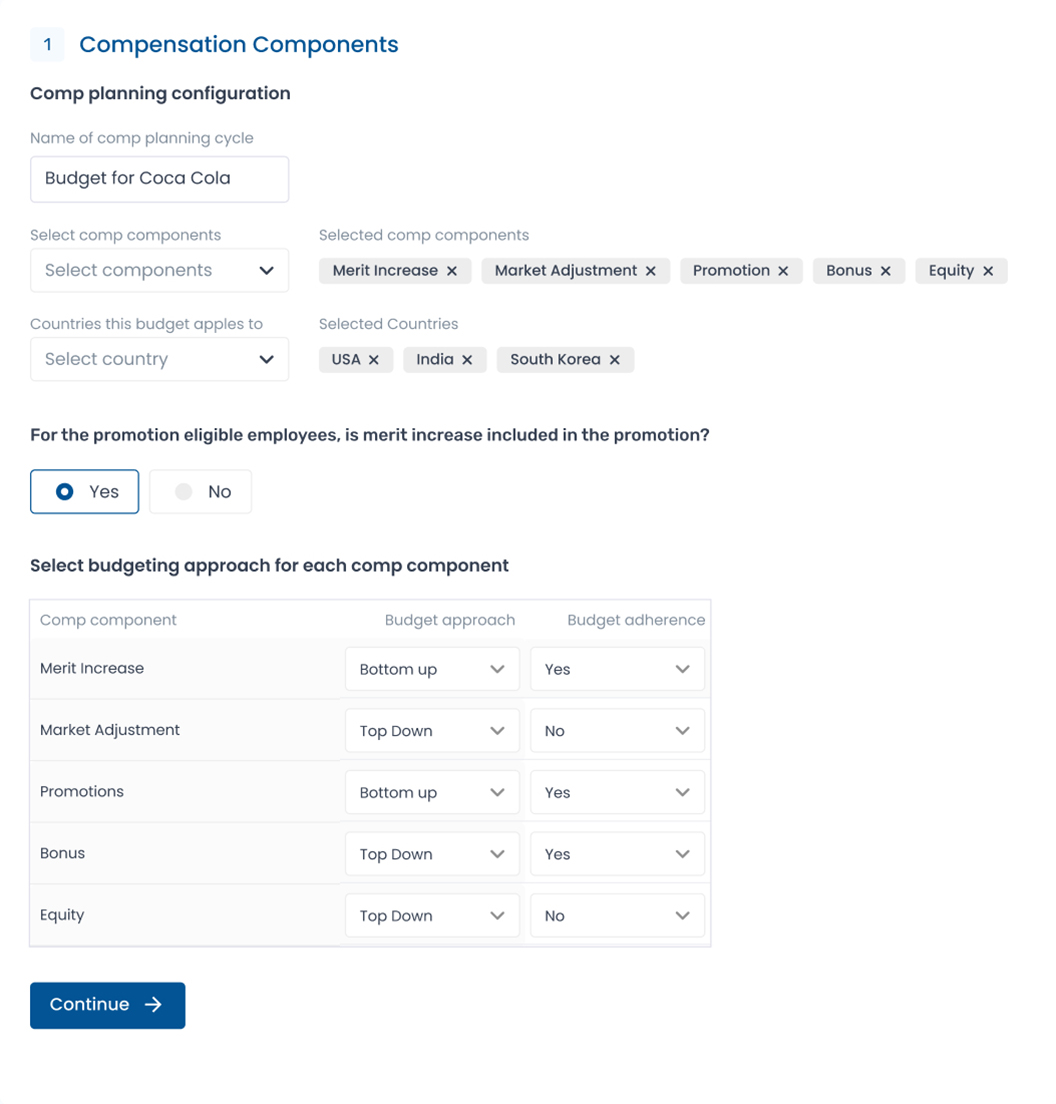Remove the Market Adjustment comp component chip
The height and width of the screenshot is (1104, 1056).
click(651, 270)
